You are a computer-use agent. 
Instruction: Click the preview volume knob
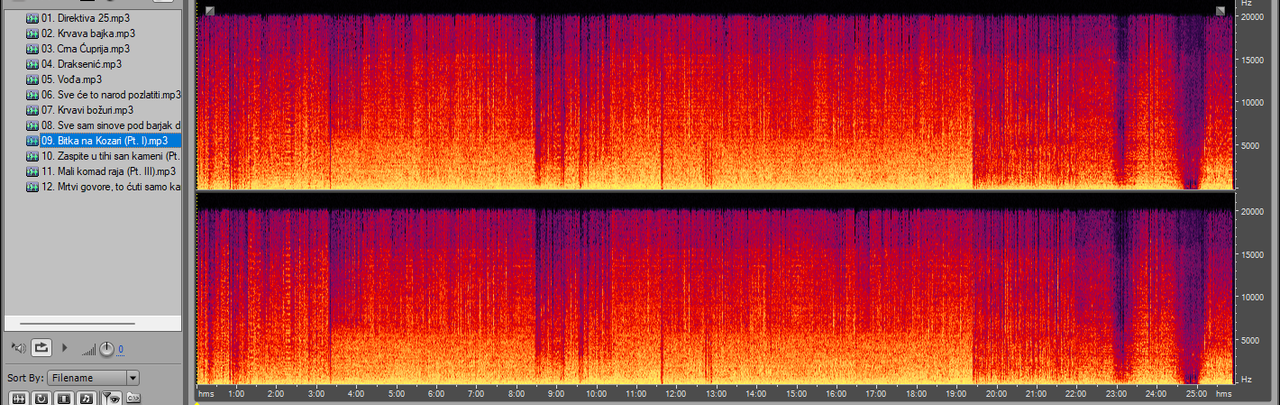[107, 348]
